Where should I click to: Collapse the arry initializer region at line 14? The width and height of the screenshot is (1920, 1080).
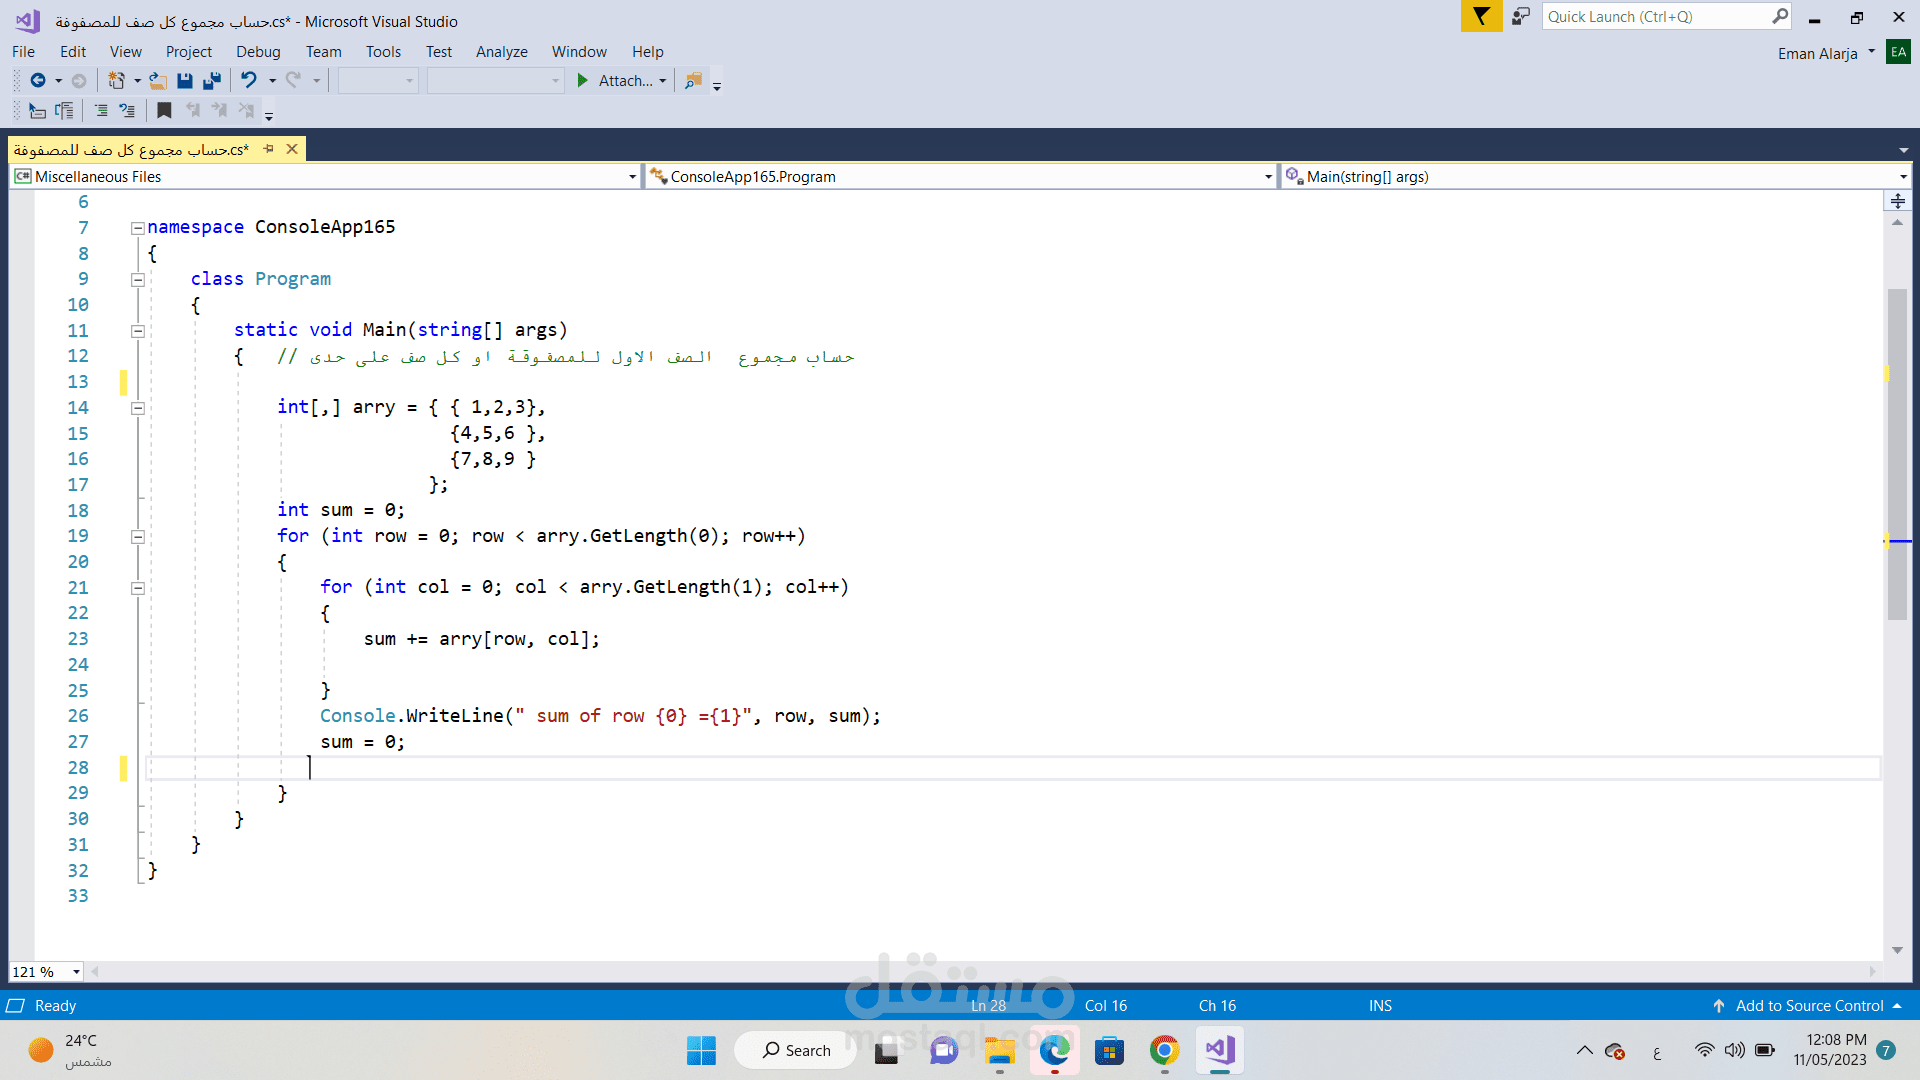(138, 408)
